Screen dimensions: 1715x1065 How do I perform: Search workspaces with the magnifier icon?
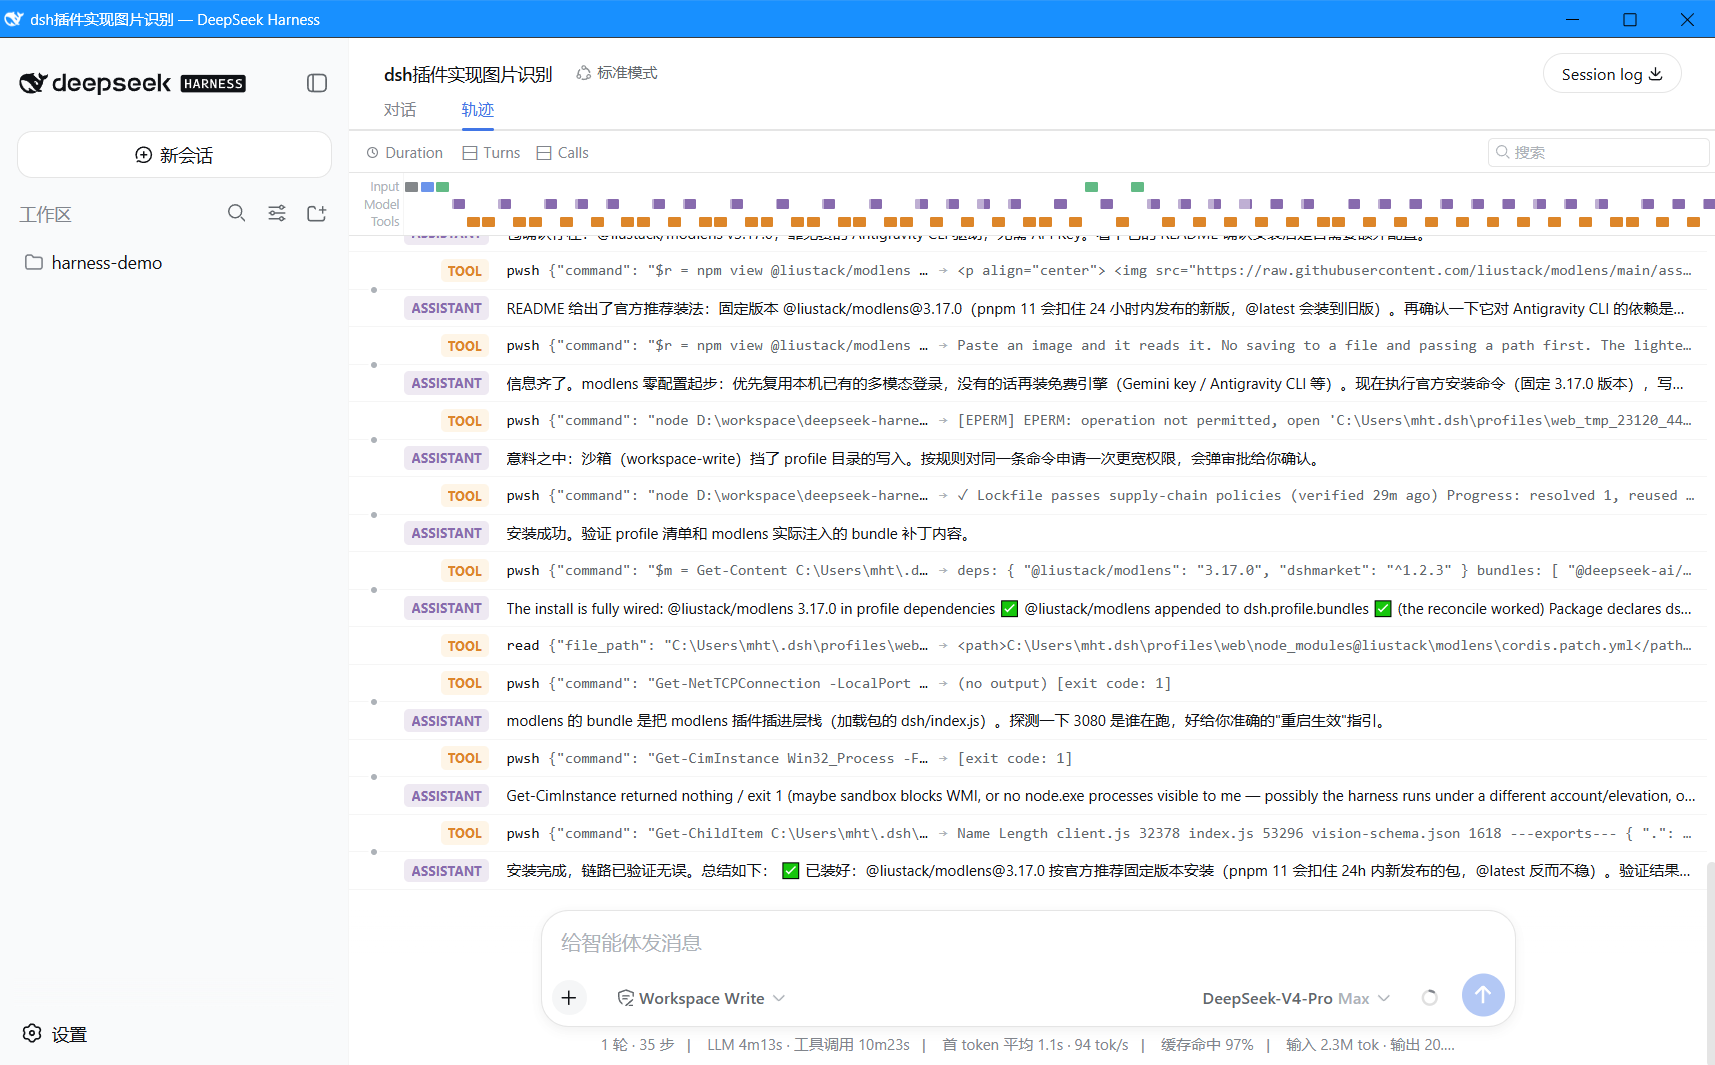[x=236, y=213]
